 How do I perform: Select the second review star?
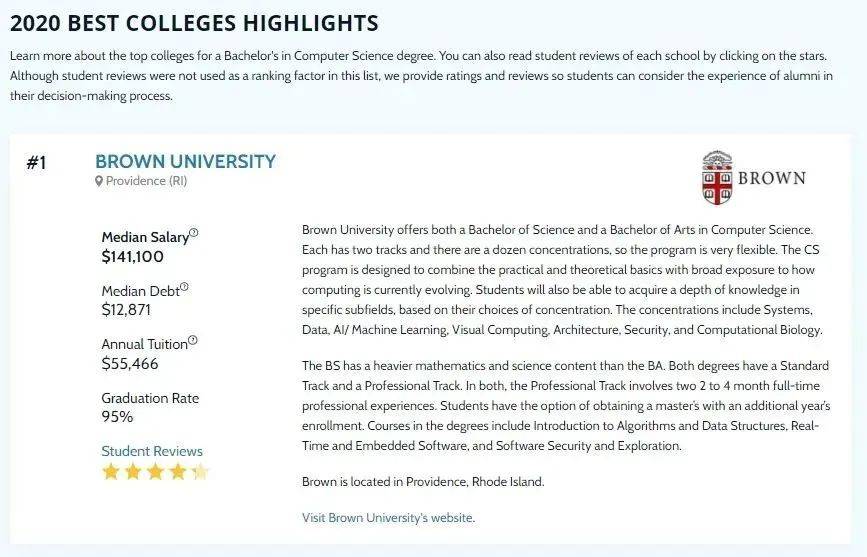(x=133, y=471)
